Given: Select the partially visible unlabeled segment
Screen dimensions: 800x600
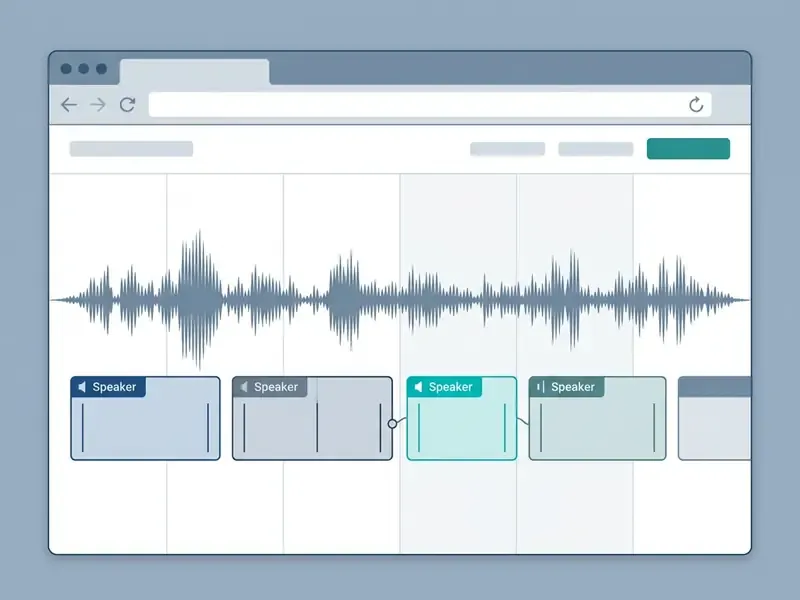Looking at the screenshot, I should [x=714, y=418].
